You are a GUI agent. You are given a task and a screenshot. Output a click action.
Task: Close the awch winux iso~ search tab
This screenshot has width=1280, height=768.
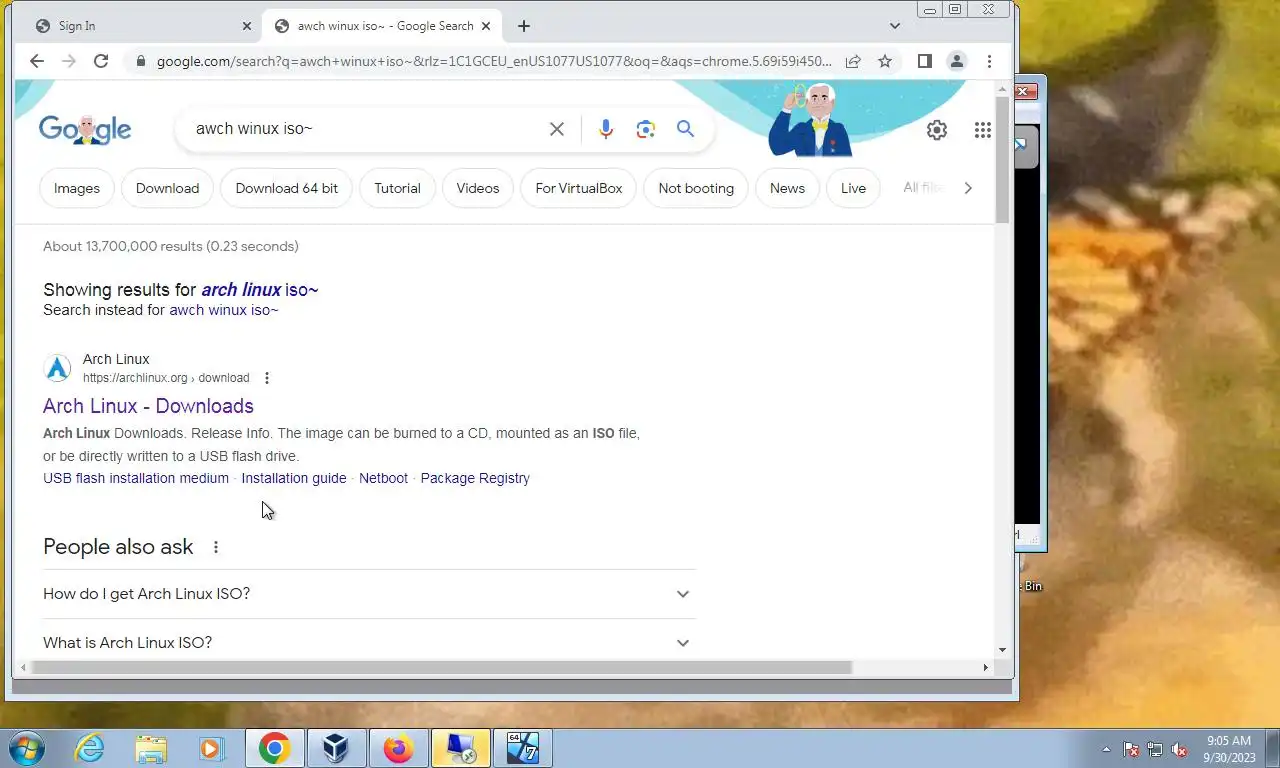pyautogui.click(x=487, y=26)
